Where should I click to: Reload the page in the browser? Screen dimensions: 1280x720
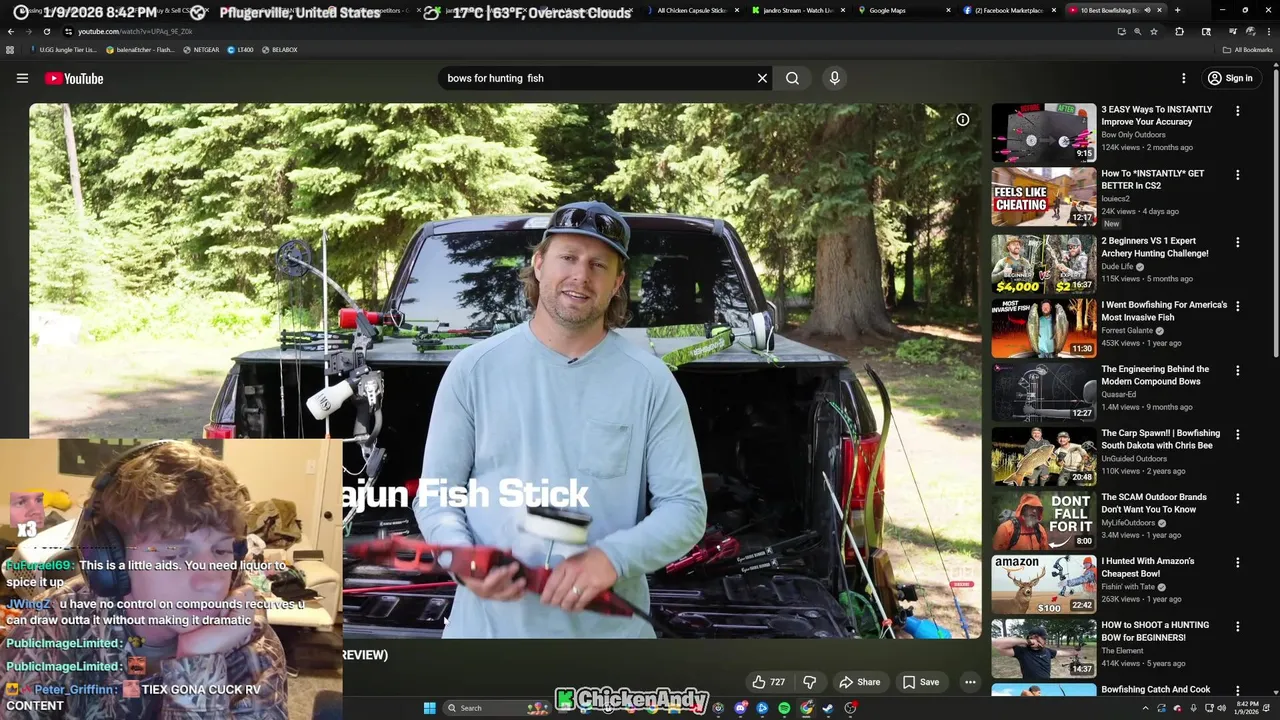47,31
